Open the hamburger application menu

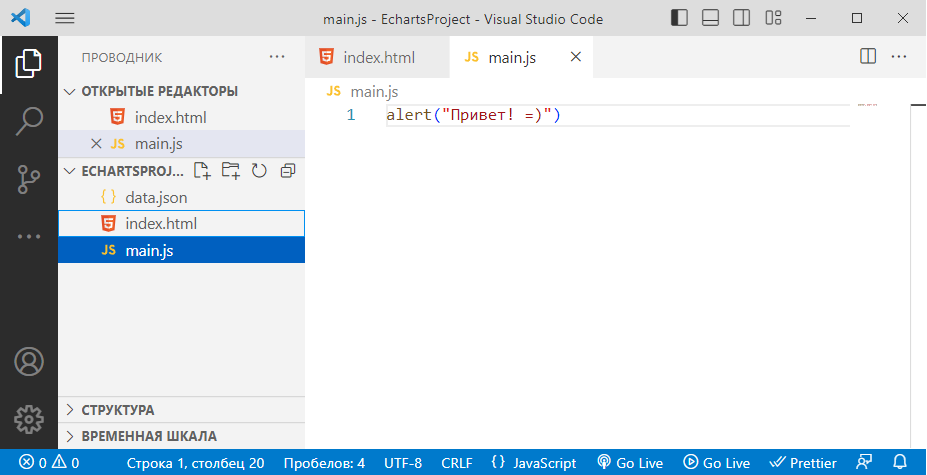pos(65,18)
